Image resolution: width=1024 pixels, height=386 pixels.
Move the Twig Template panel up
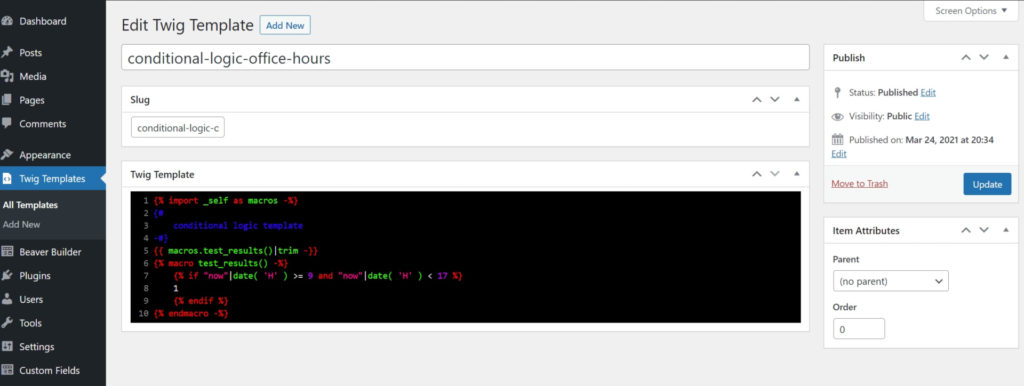(x=756, y=174)
